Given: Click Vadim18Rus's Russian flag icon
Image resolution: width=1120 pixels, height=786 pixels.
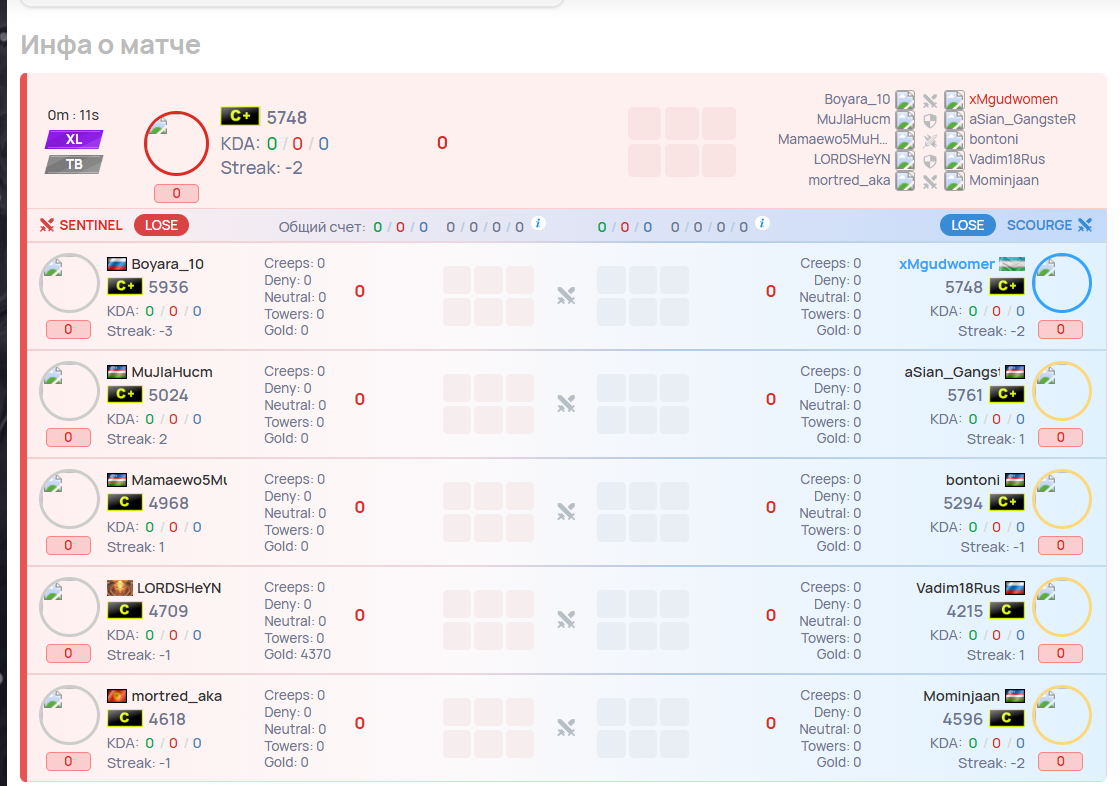Looking at the screenshot, I should coord(1015,588).
